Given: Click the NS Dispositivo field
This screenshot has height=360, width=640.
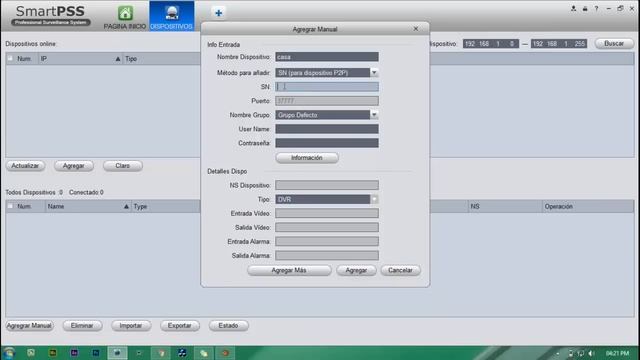Looking at the screenshot, I should 327,185.
